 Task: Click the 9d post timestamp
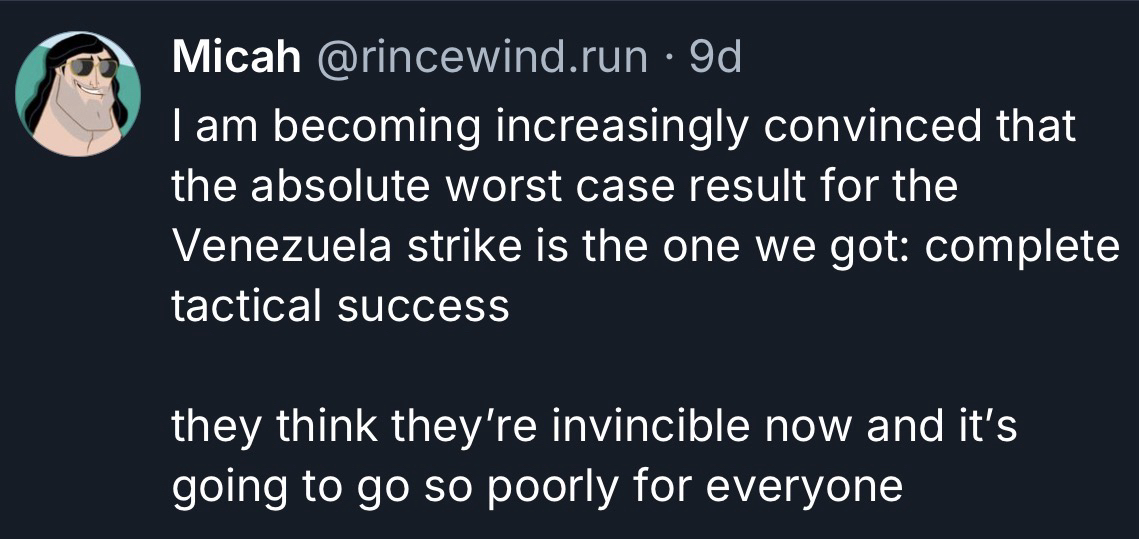pyautogui.click(x=715, y=59)
